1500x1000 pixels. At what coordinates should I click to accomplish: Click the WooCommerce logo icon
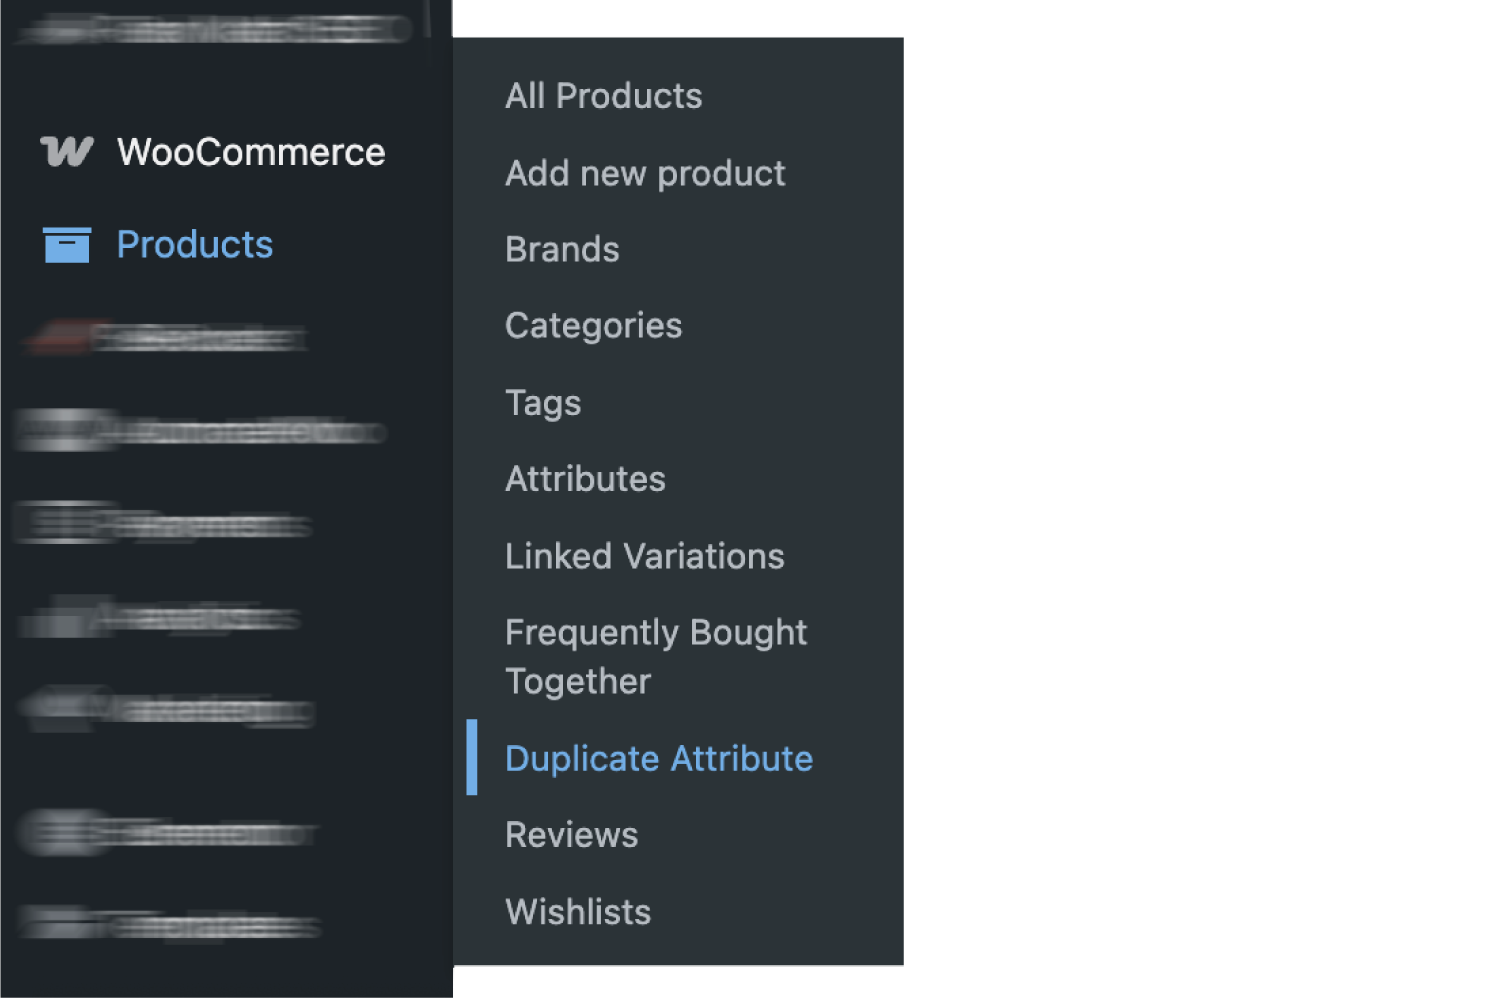coord(67,152)
